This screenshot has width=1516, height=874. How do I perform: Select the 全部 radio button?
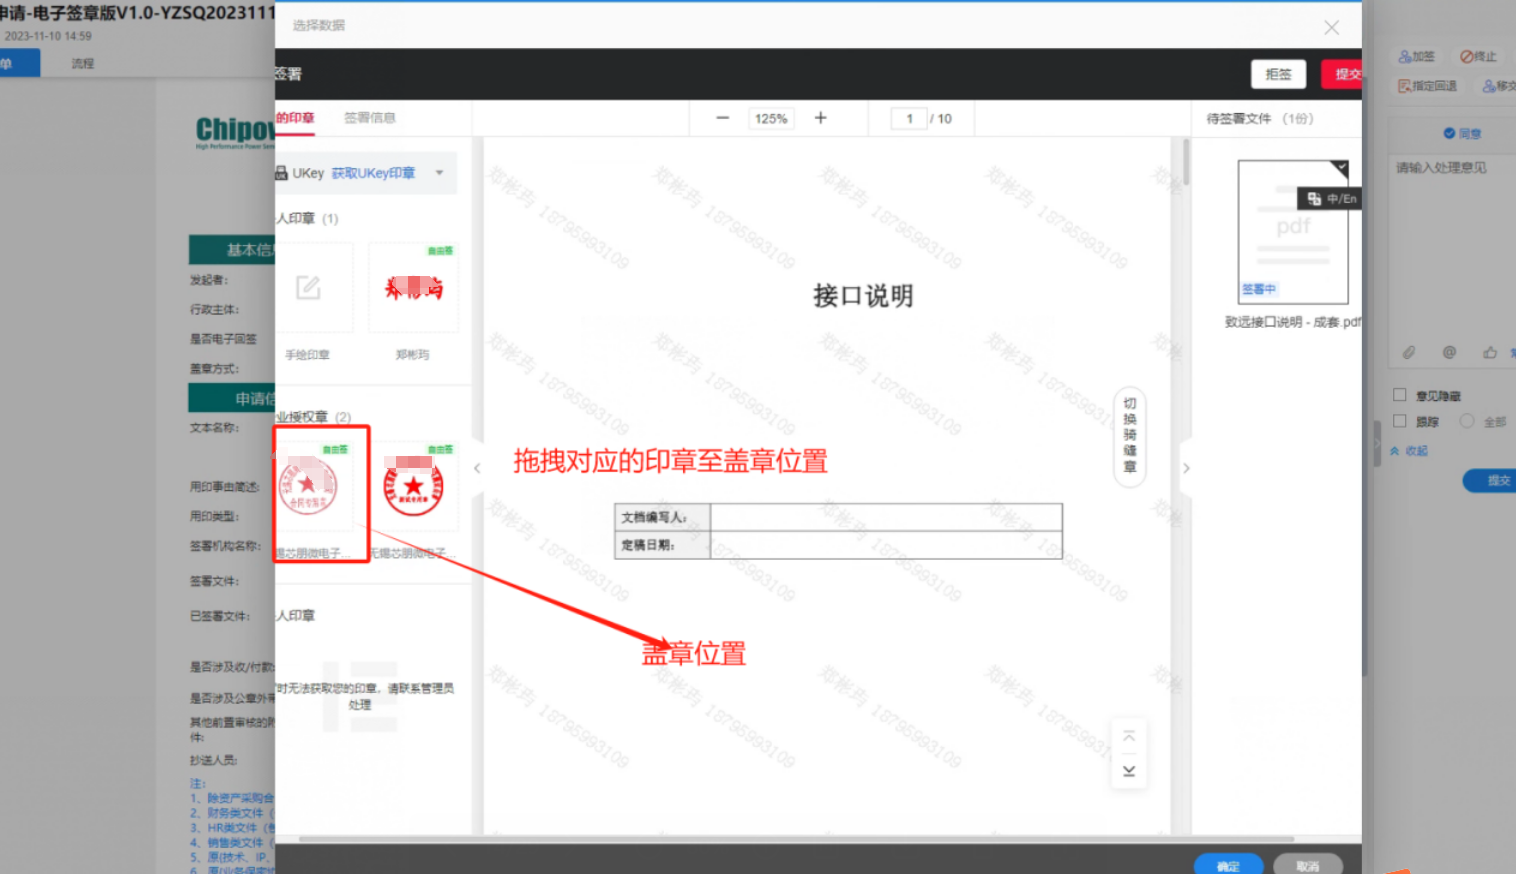click(1467, 421)
